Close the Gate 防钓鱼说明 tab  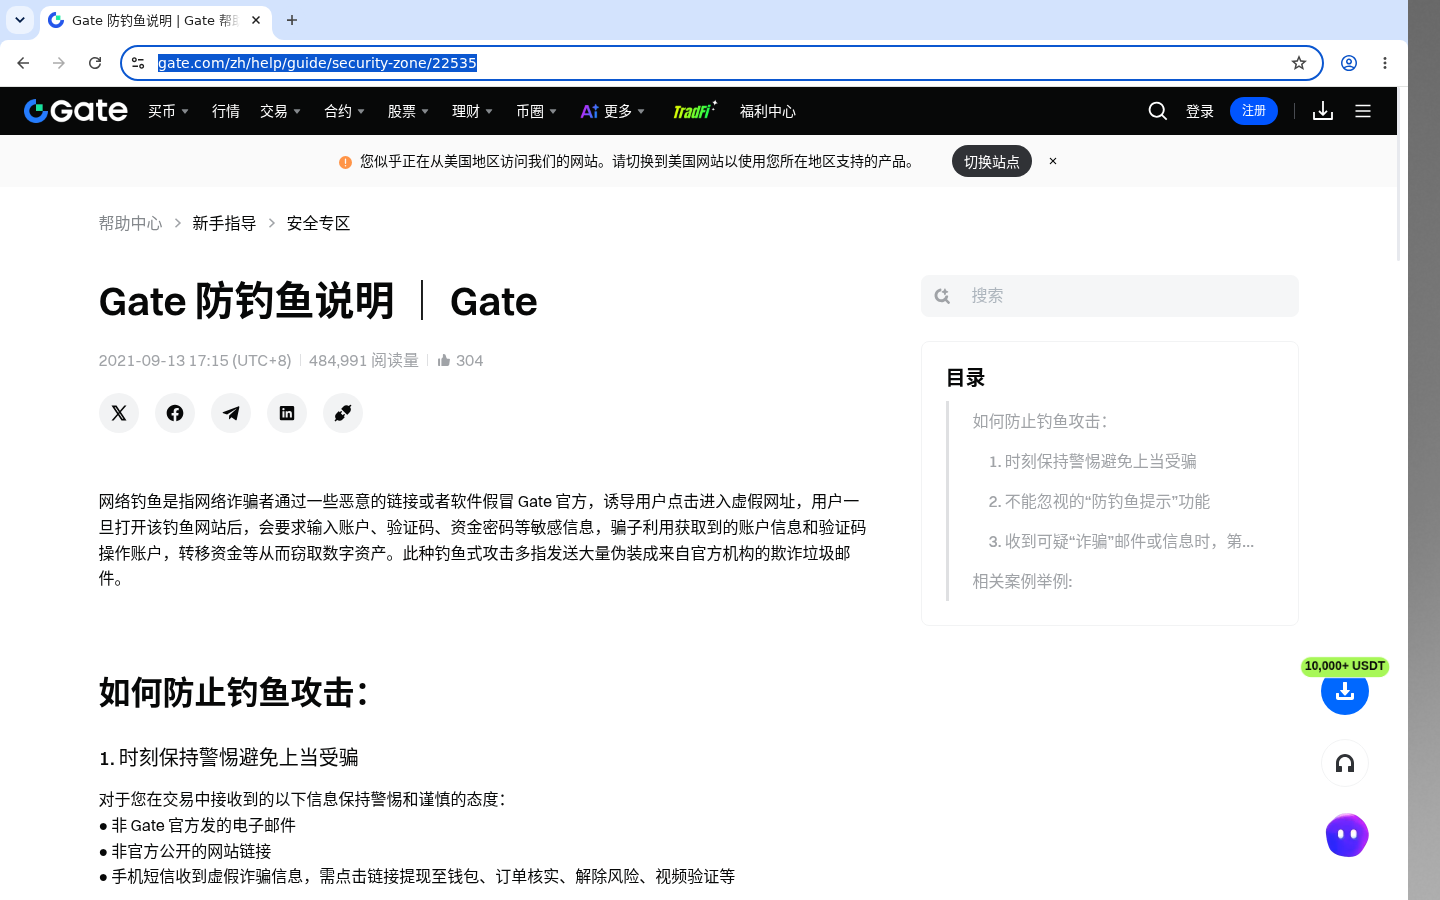click(x=256, y=20)
